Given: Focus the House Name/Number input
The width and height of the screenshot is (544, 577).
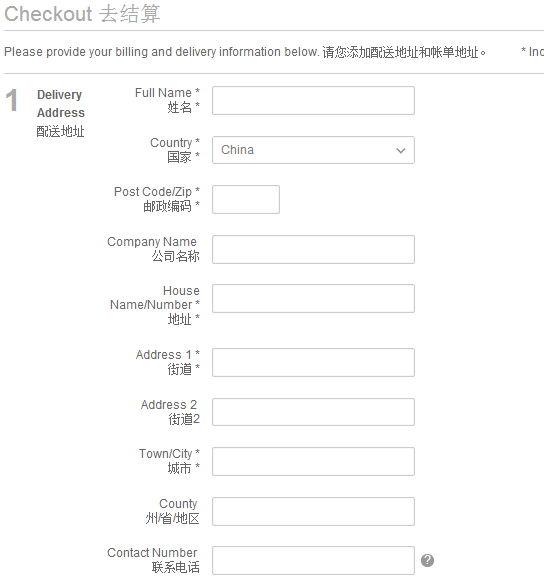Looking at the screenshot, I should click(x=313, y=298).
